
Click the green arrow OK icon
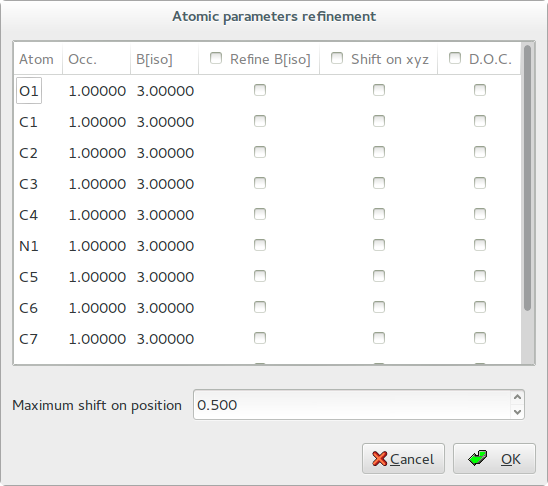477,458
